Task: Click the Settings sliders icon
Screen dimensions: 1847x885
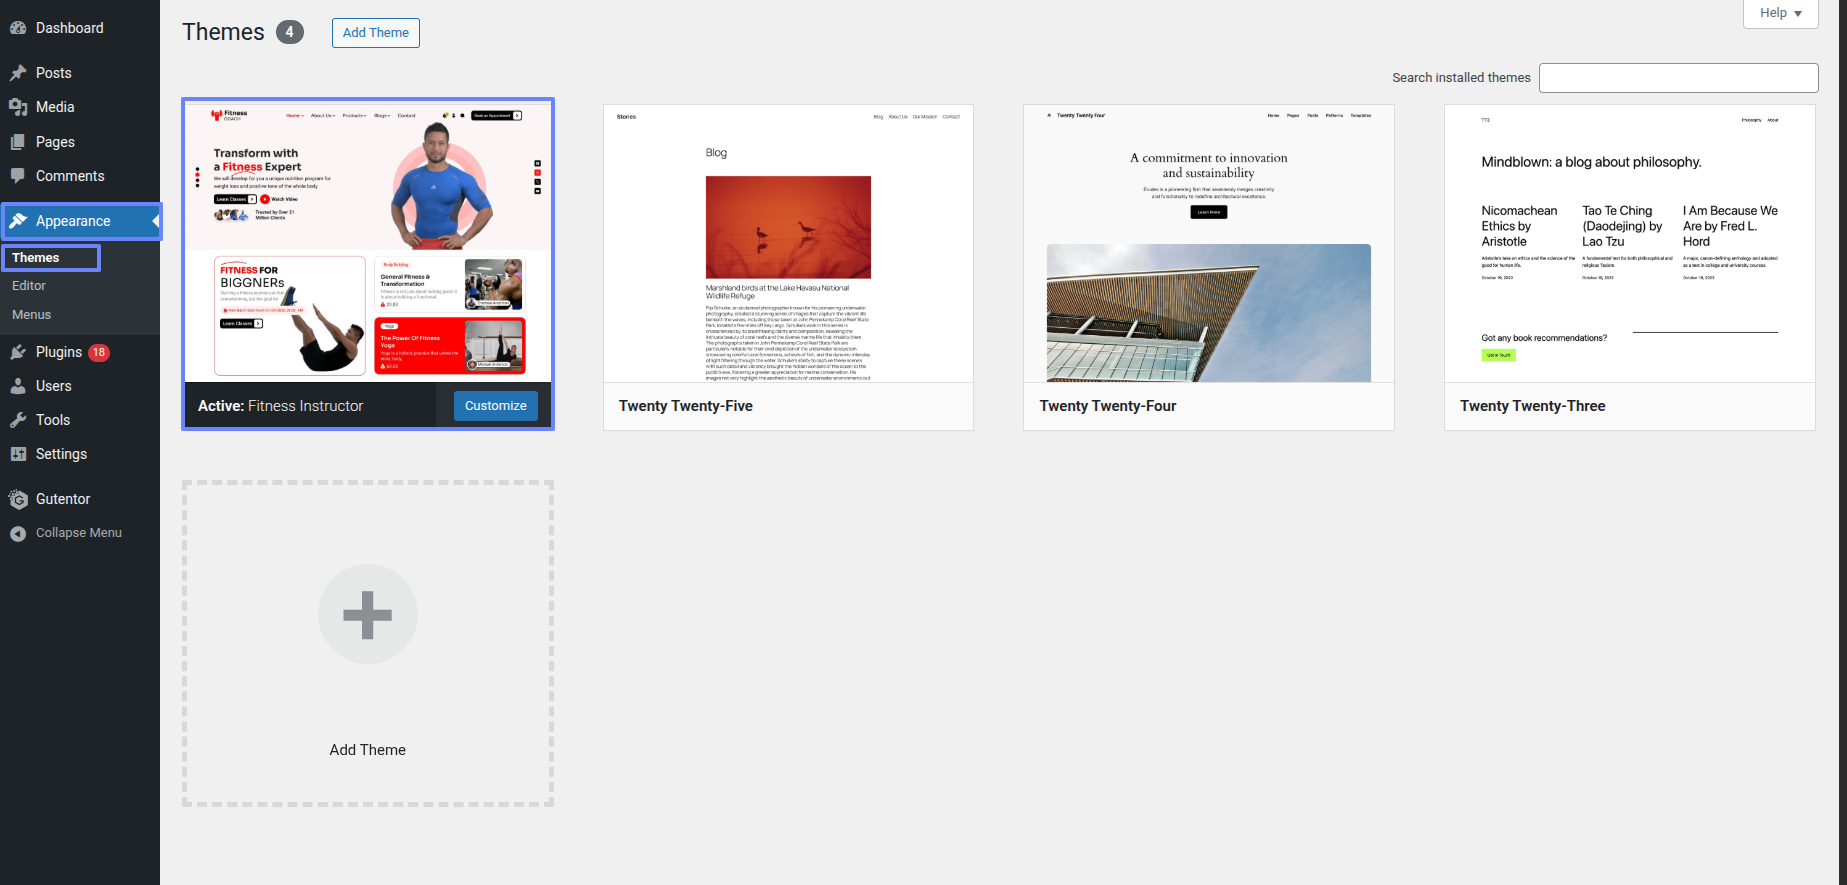Action: point(18,454)
